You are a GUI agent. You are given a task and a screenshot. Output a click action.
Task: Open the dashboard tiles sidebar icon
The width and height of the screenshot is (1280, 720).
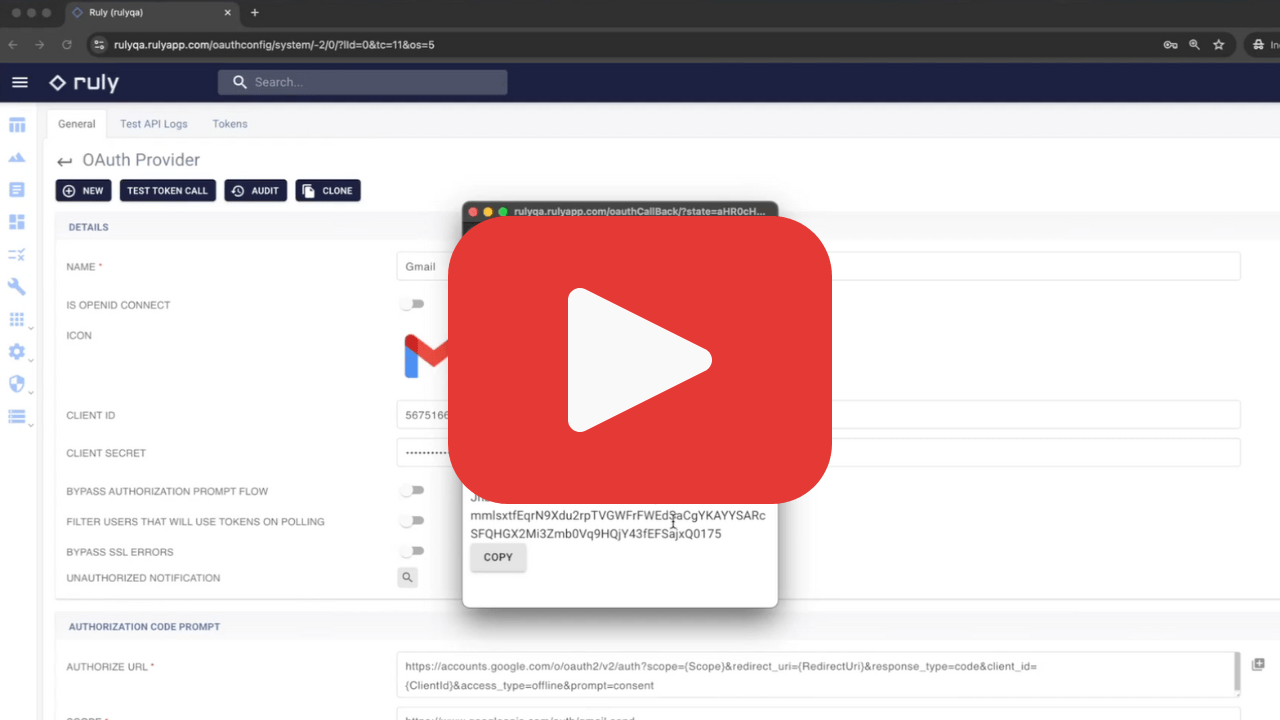tap(17, 222)
